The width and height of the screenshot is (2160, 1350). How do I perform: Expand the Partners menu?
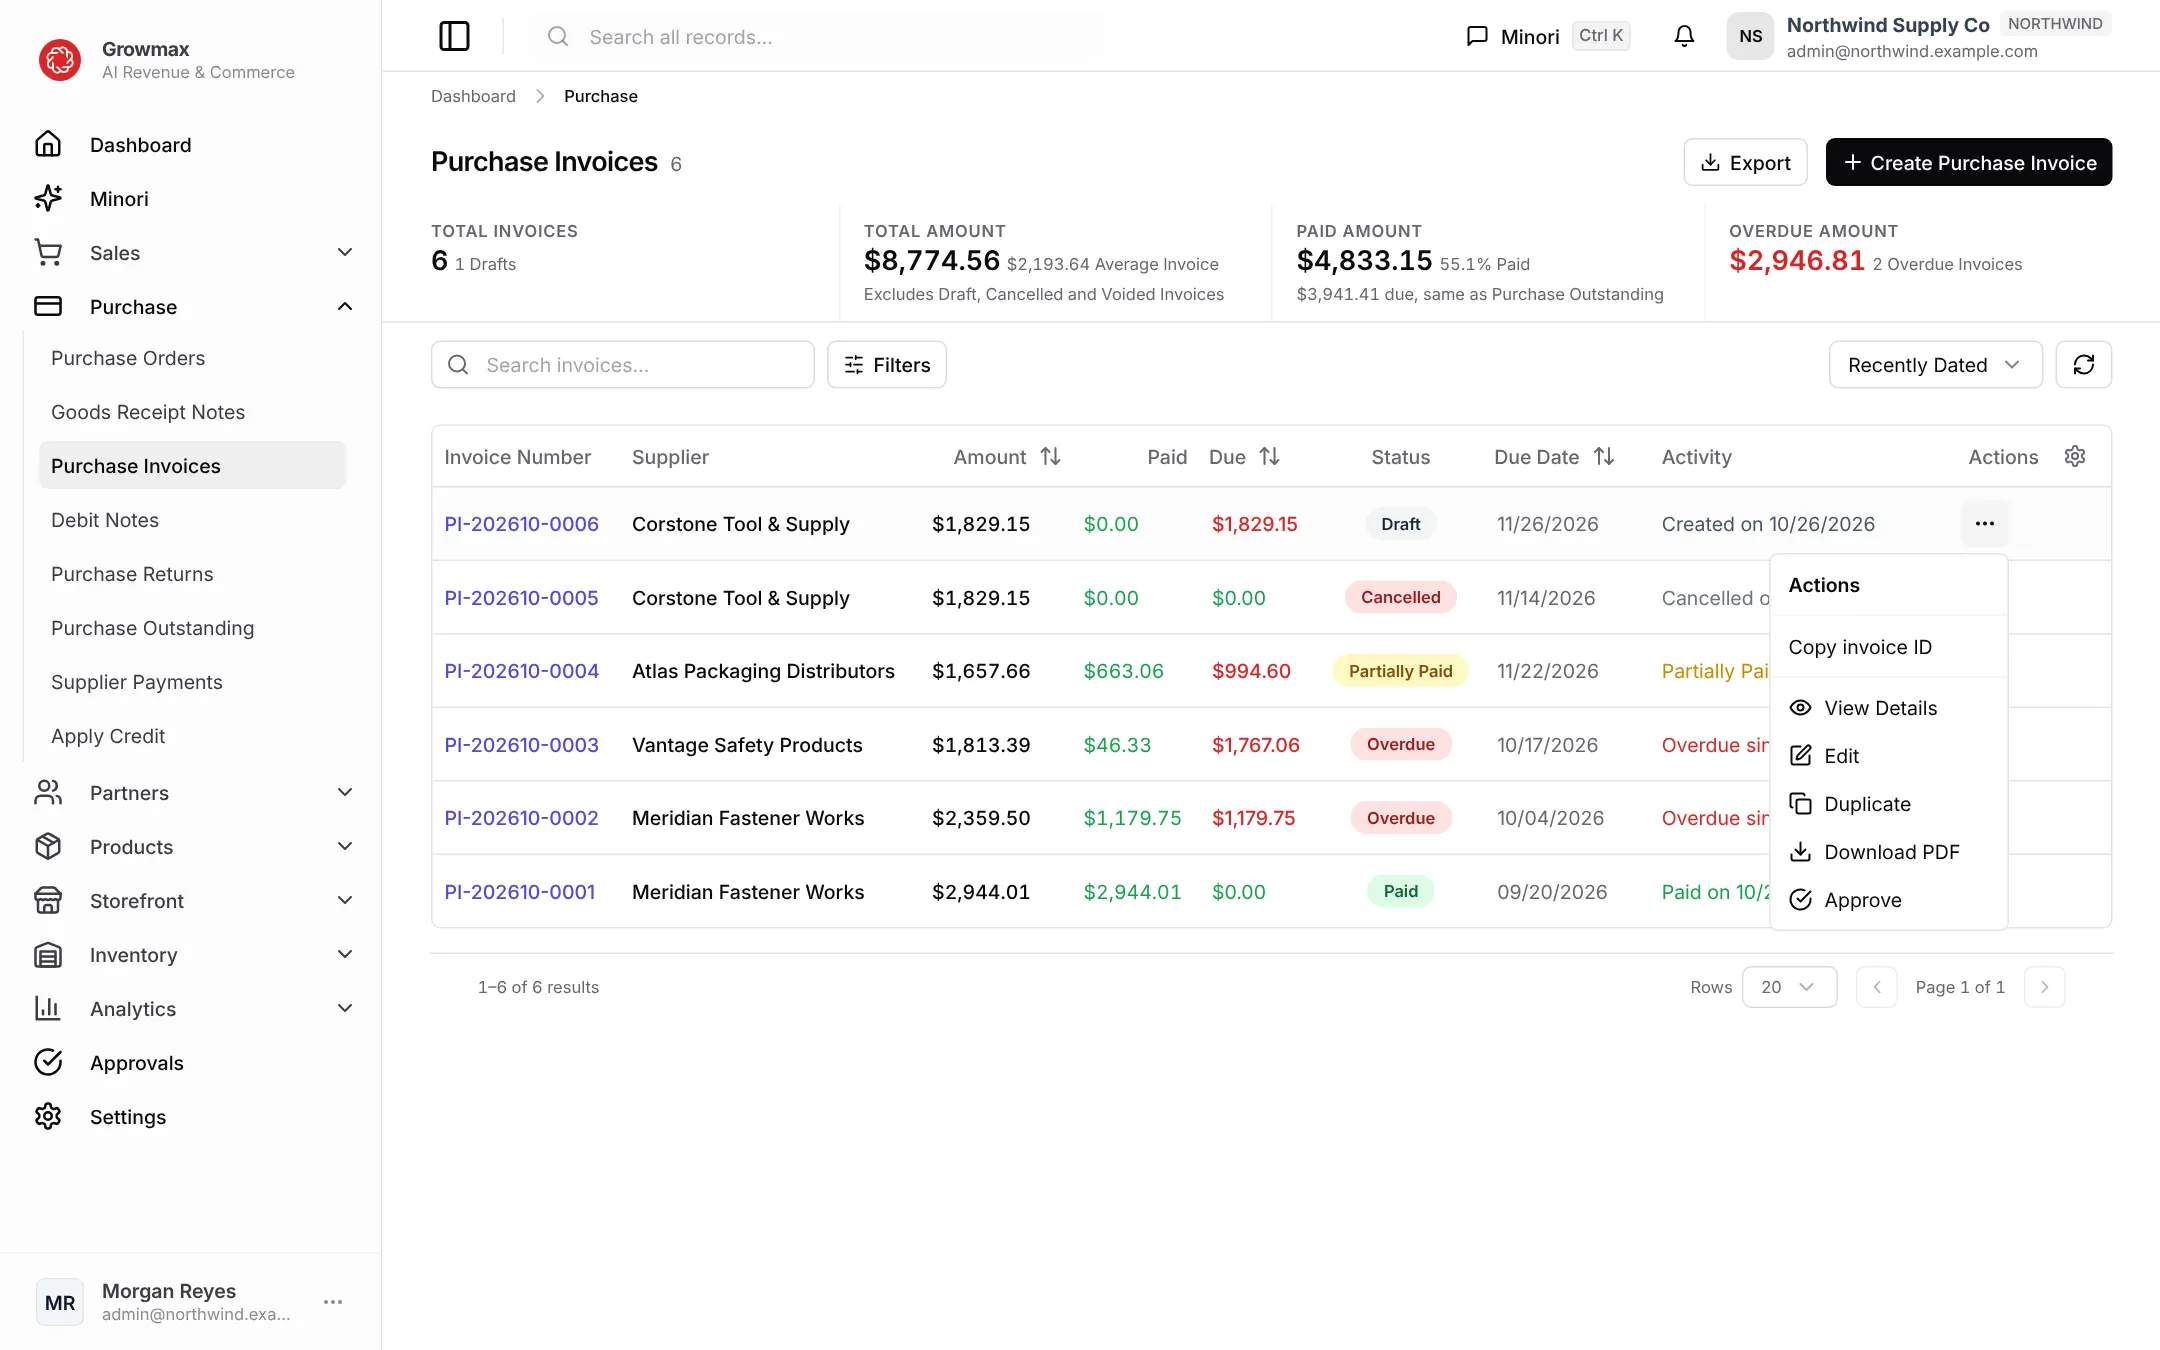pos(190,792)
